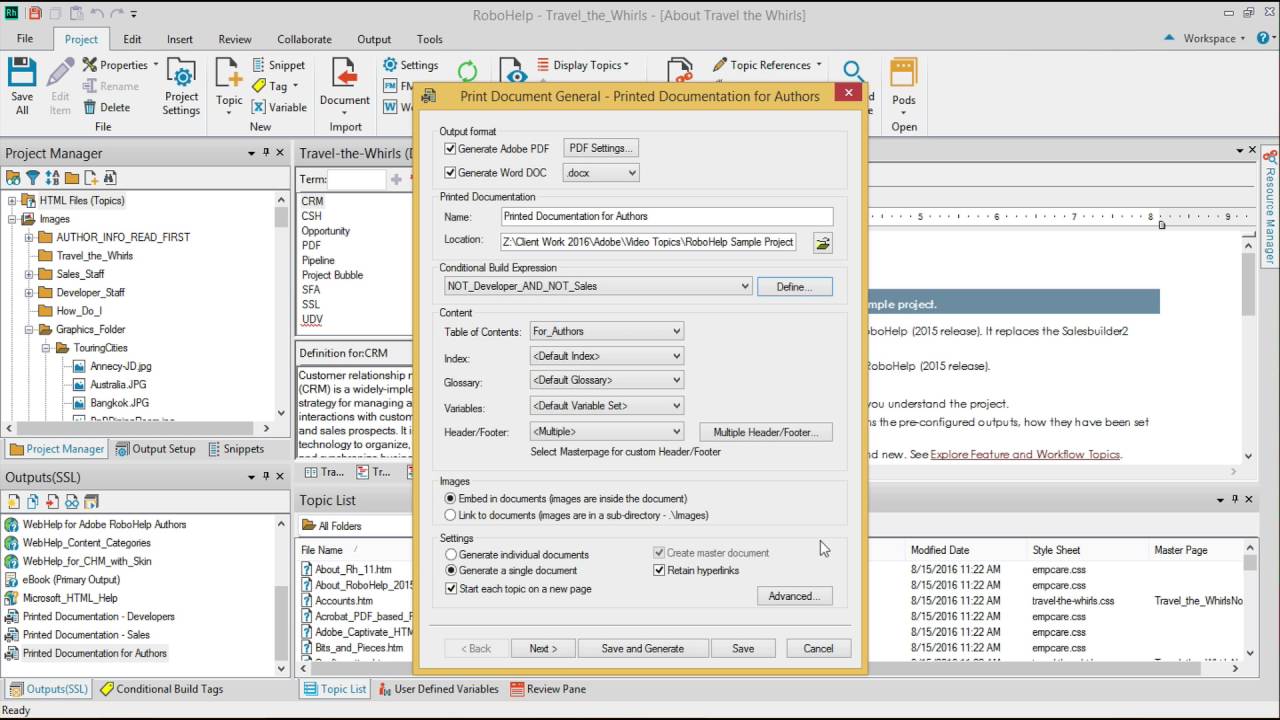Open the File menu
This screenshot has width=1280, height=720.
[25, 39]
